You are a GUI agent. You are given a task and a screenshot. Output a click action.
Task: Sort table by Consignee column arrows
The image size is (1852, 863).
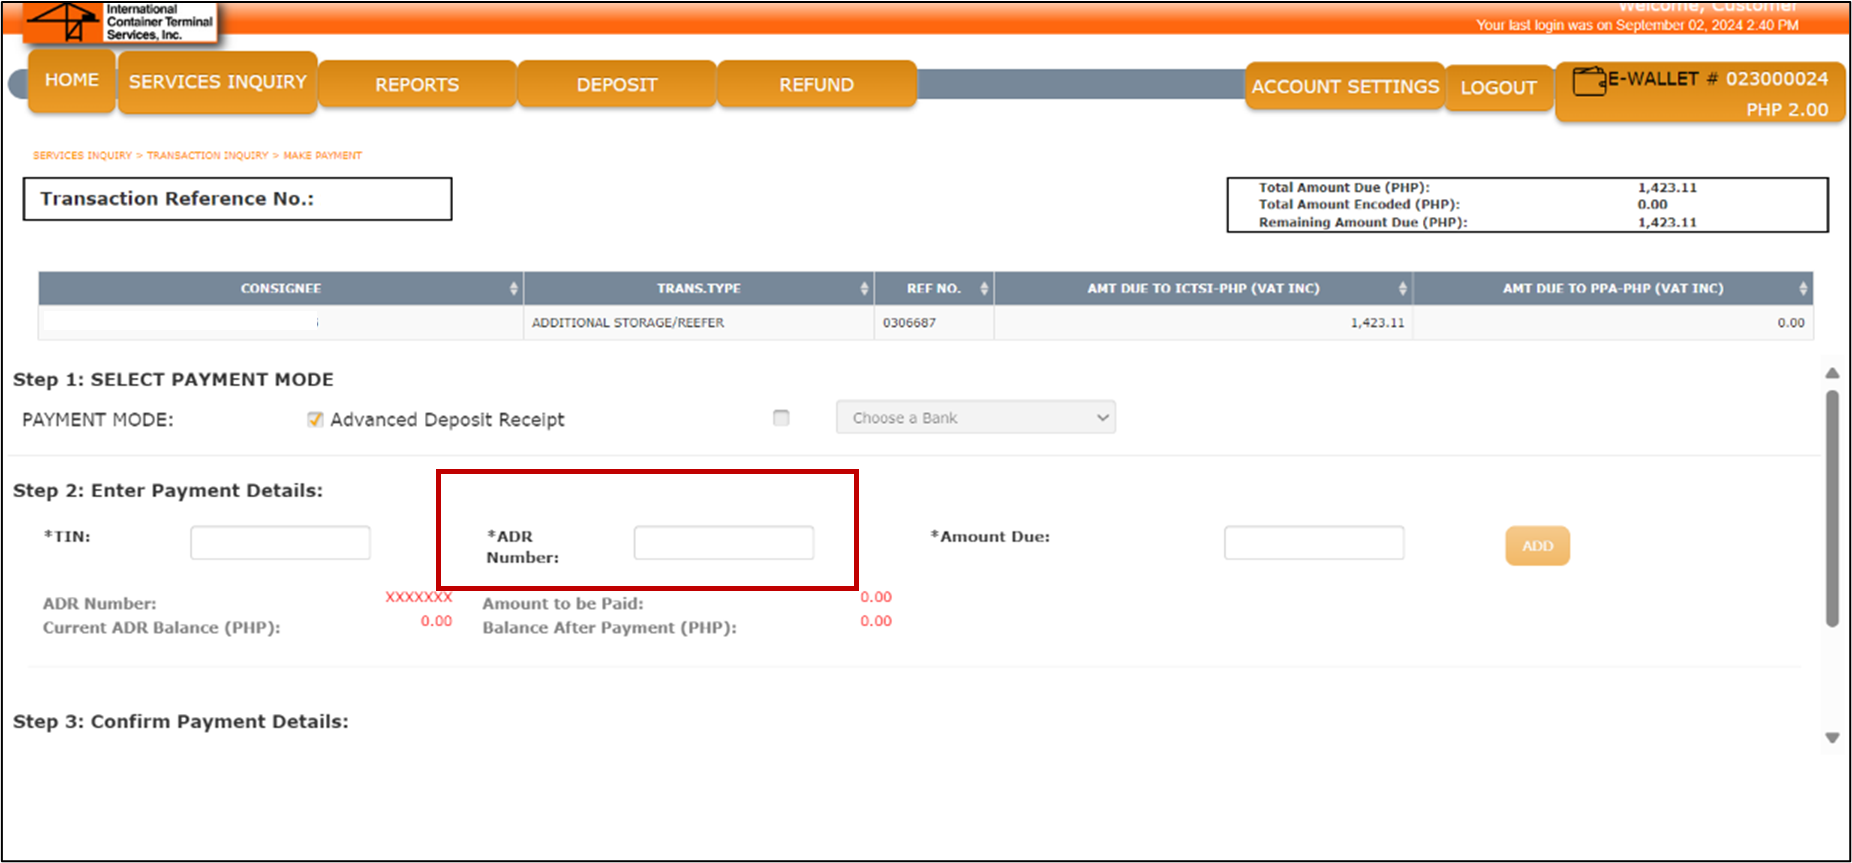coord(514,289)
